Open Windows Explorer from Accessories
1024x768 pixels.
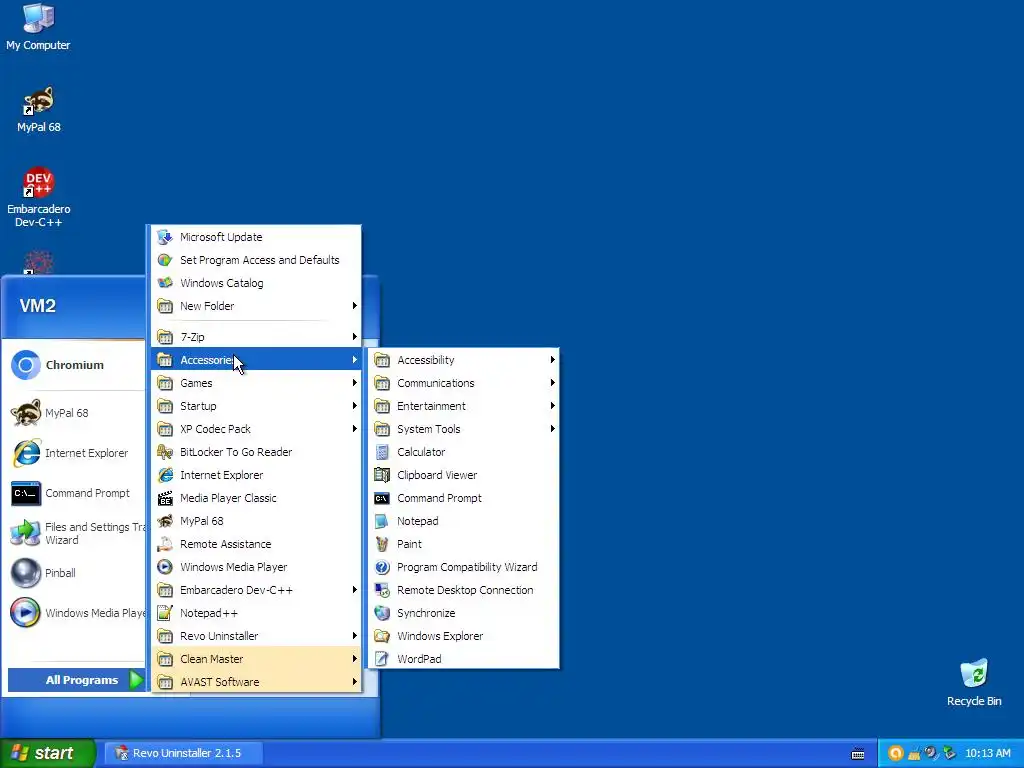pos(464,635)
